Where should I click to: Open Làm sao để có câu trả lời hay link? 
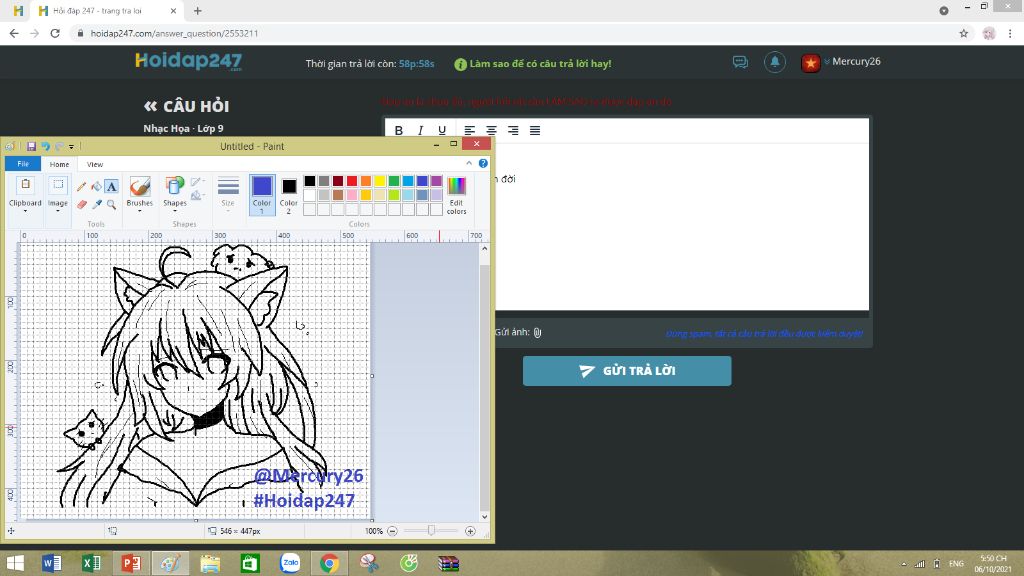533,64
